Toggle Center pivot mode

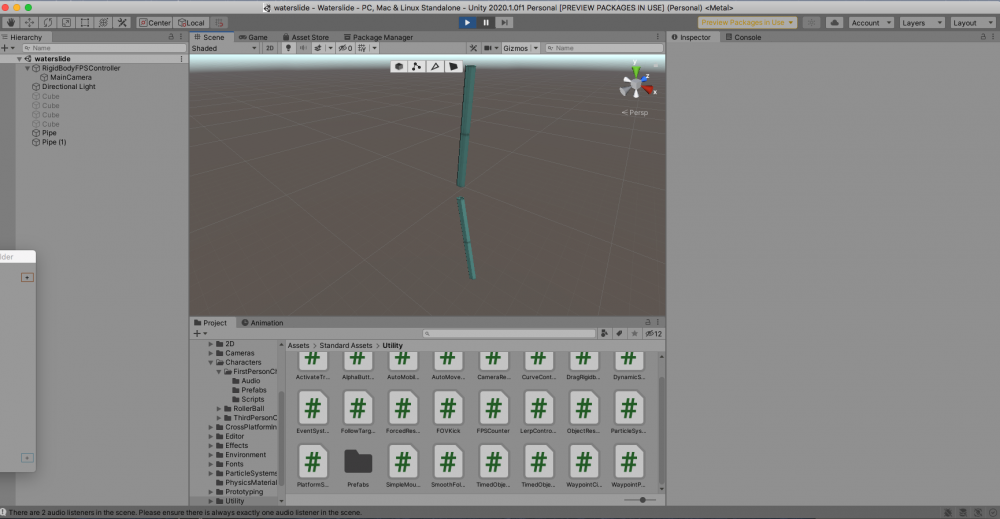click(x=155, y=22)
